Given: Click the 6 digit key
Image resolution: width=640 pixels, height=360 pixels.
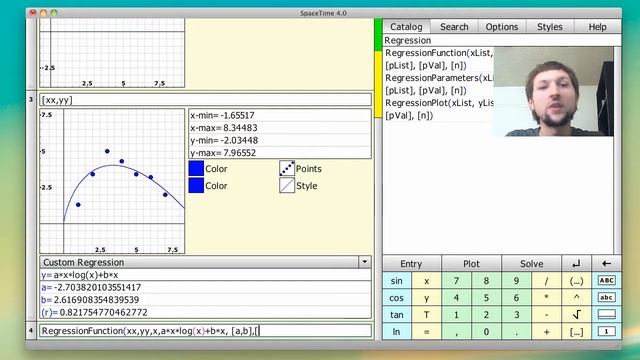Looking at the screenshot, I should tap(516, 298).
